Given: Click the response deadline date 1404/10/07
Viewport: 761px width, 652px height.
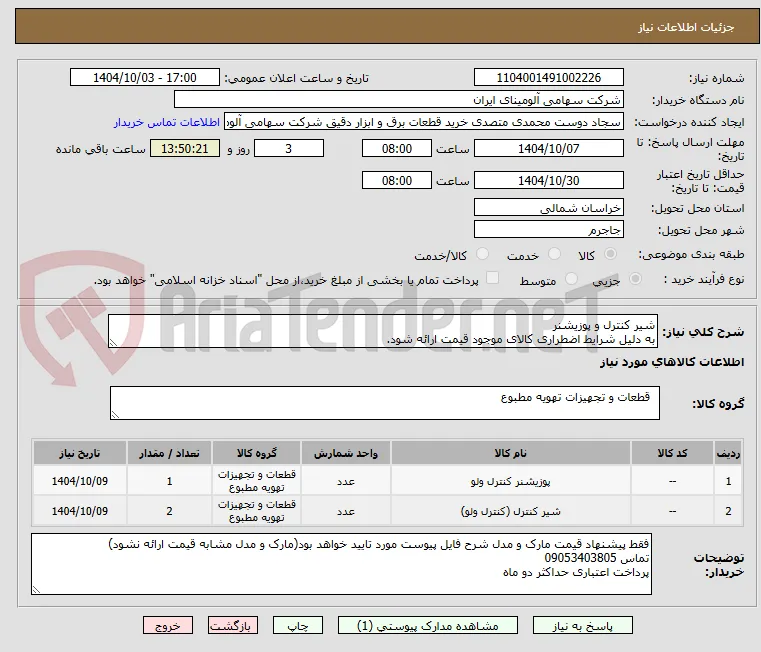Looking at the screenshot, I should pos(548,149).
